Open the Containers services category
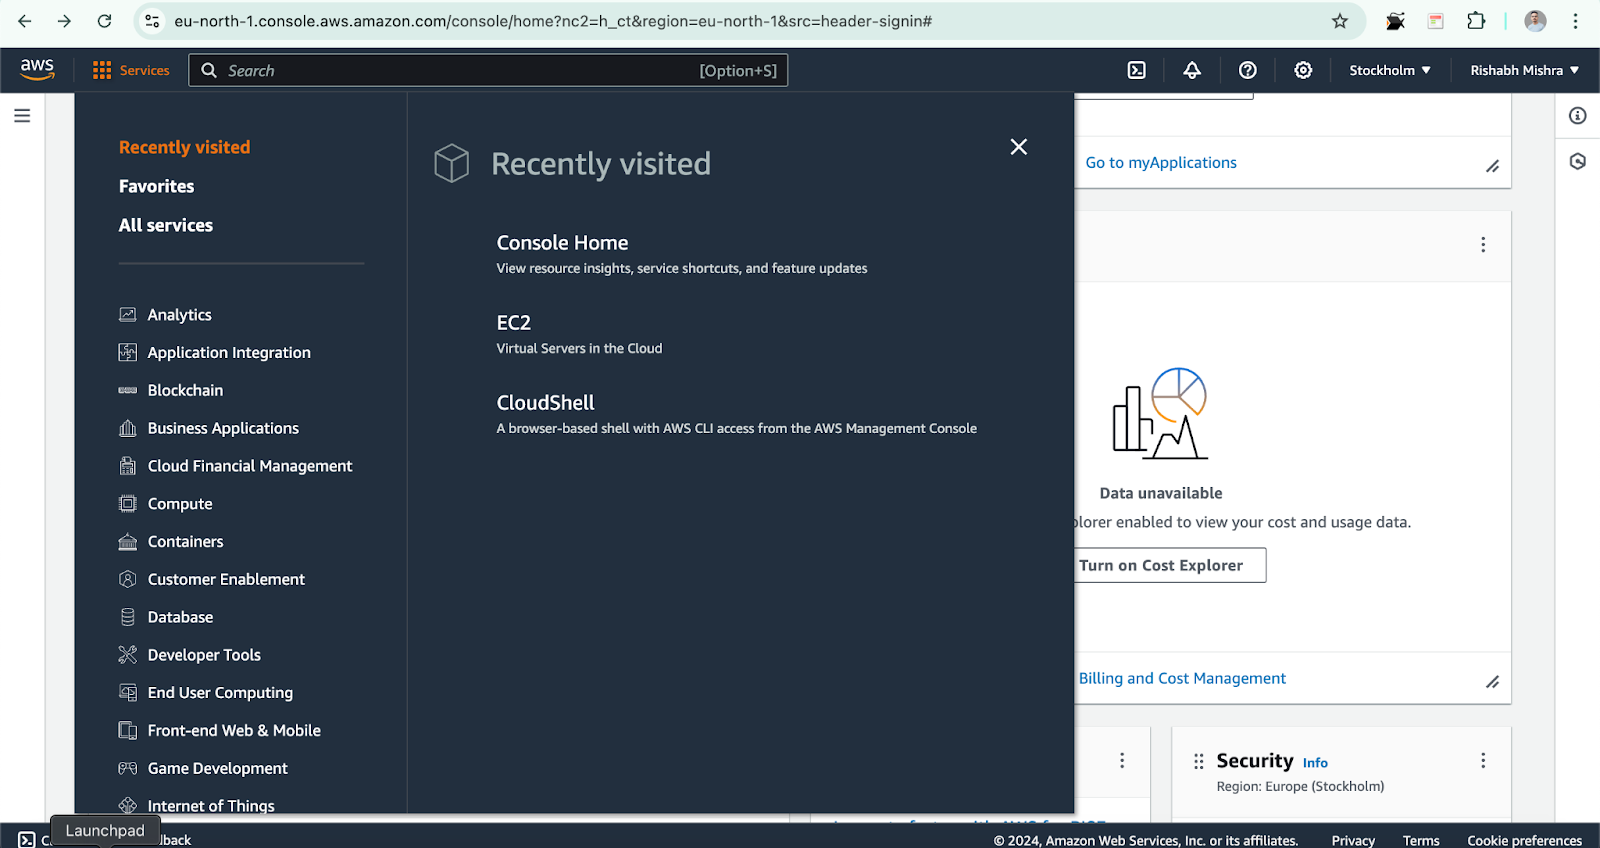This screenshot has height=848, width=1600. (x=186, y=542)
